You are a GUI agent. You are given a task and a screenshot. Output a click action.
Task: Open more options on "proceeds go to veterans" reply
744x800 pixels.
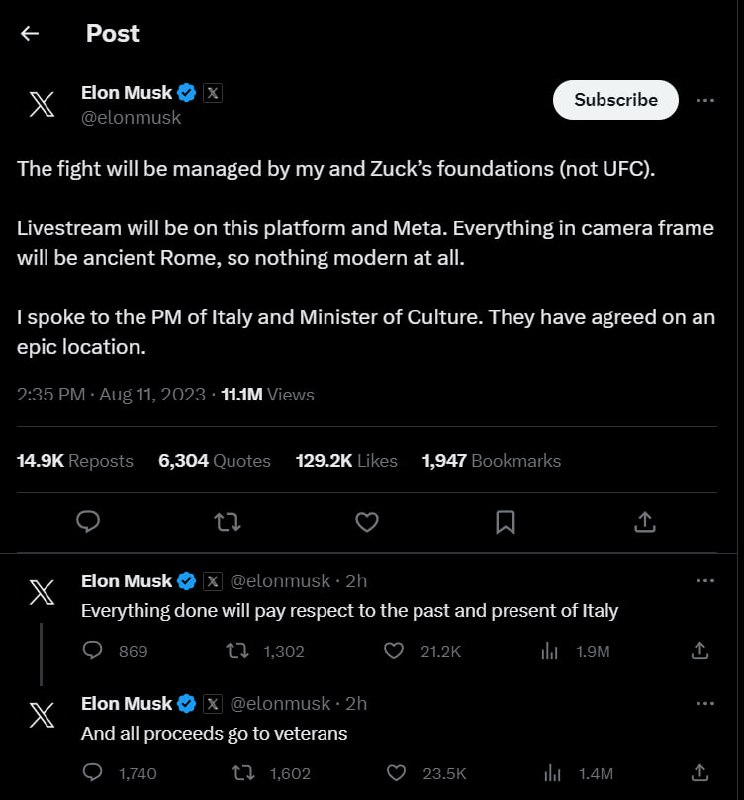tap(705, 703)
